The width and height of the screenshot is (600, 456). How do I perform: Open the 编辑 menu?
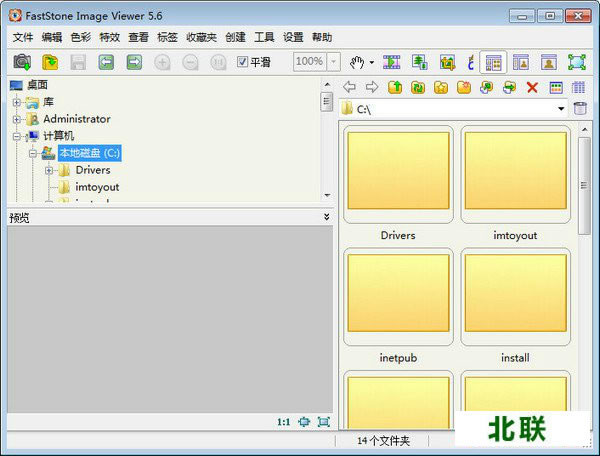point(52,37)
